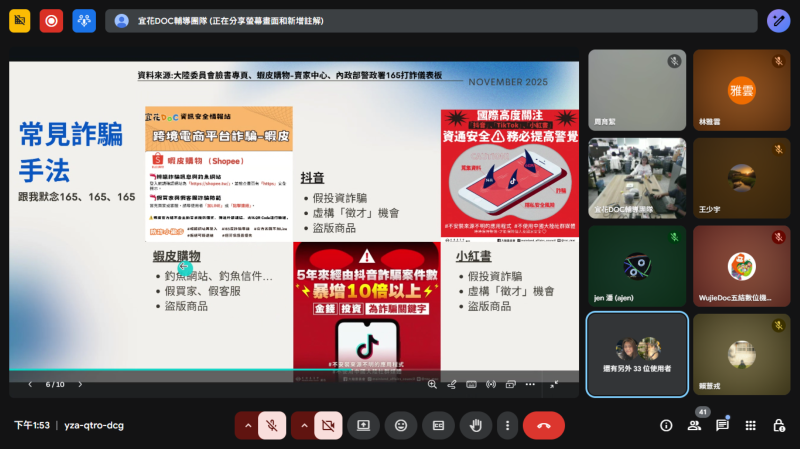This screenshot has width=800, height=449.
Task: Click the meeting code yza-qtro-dcg
Action: click(x=94, y=425)
